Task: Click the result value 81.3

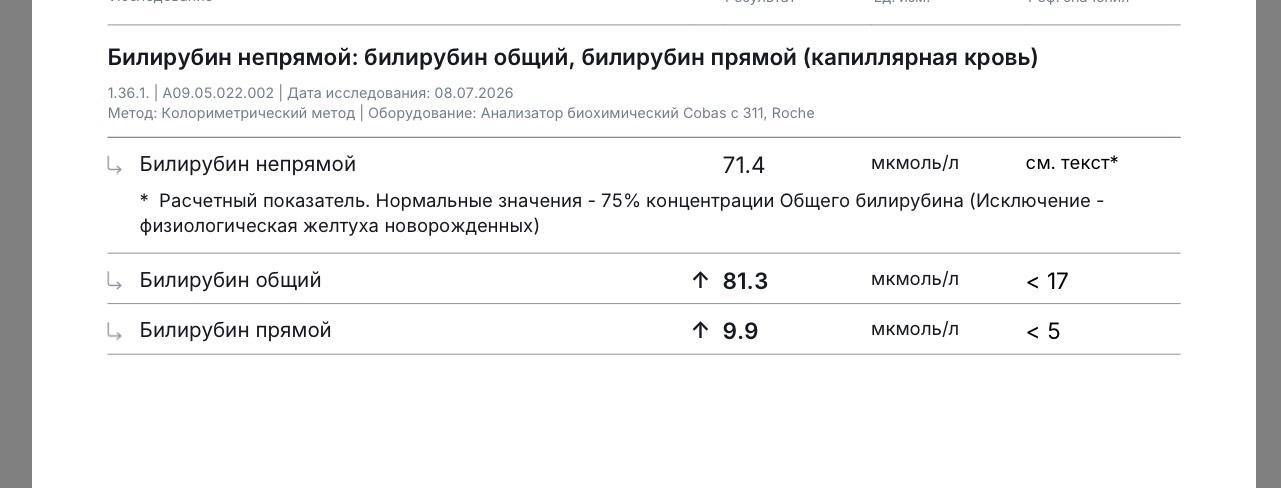Action: click(x=745, y=281)
